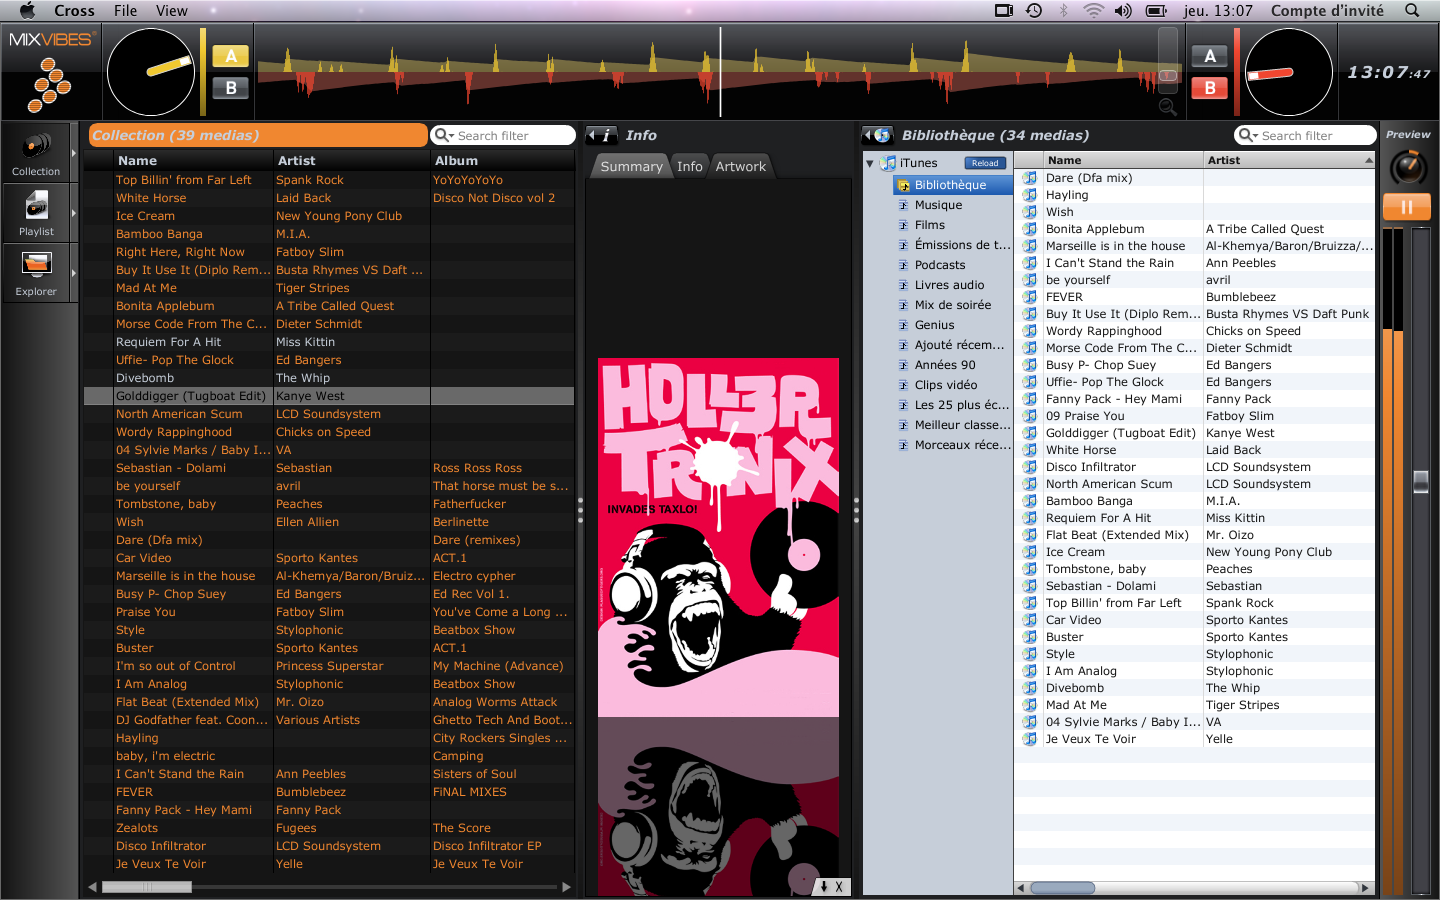Click the Hollertronix album artwork

tap(719, 537)
